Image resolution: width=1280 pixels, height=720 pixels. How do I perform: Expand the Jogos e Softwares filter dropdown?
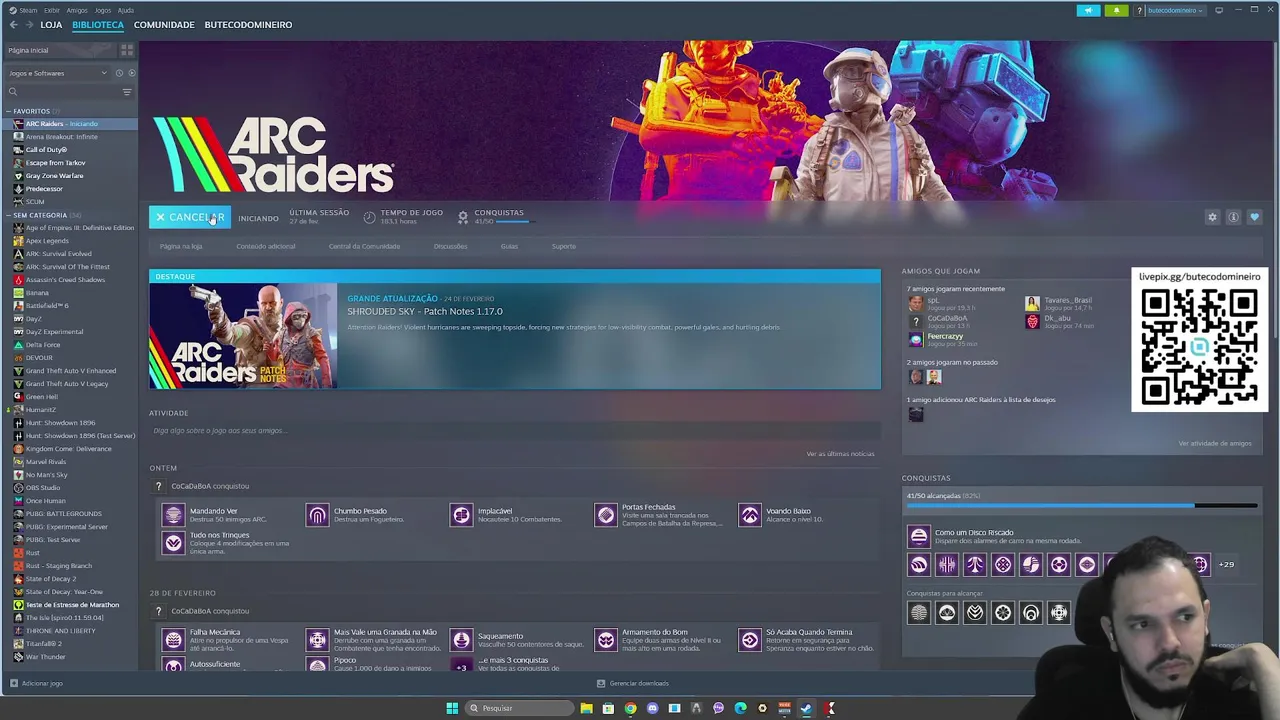(x=57, y=73)
